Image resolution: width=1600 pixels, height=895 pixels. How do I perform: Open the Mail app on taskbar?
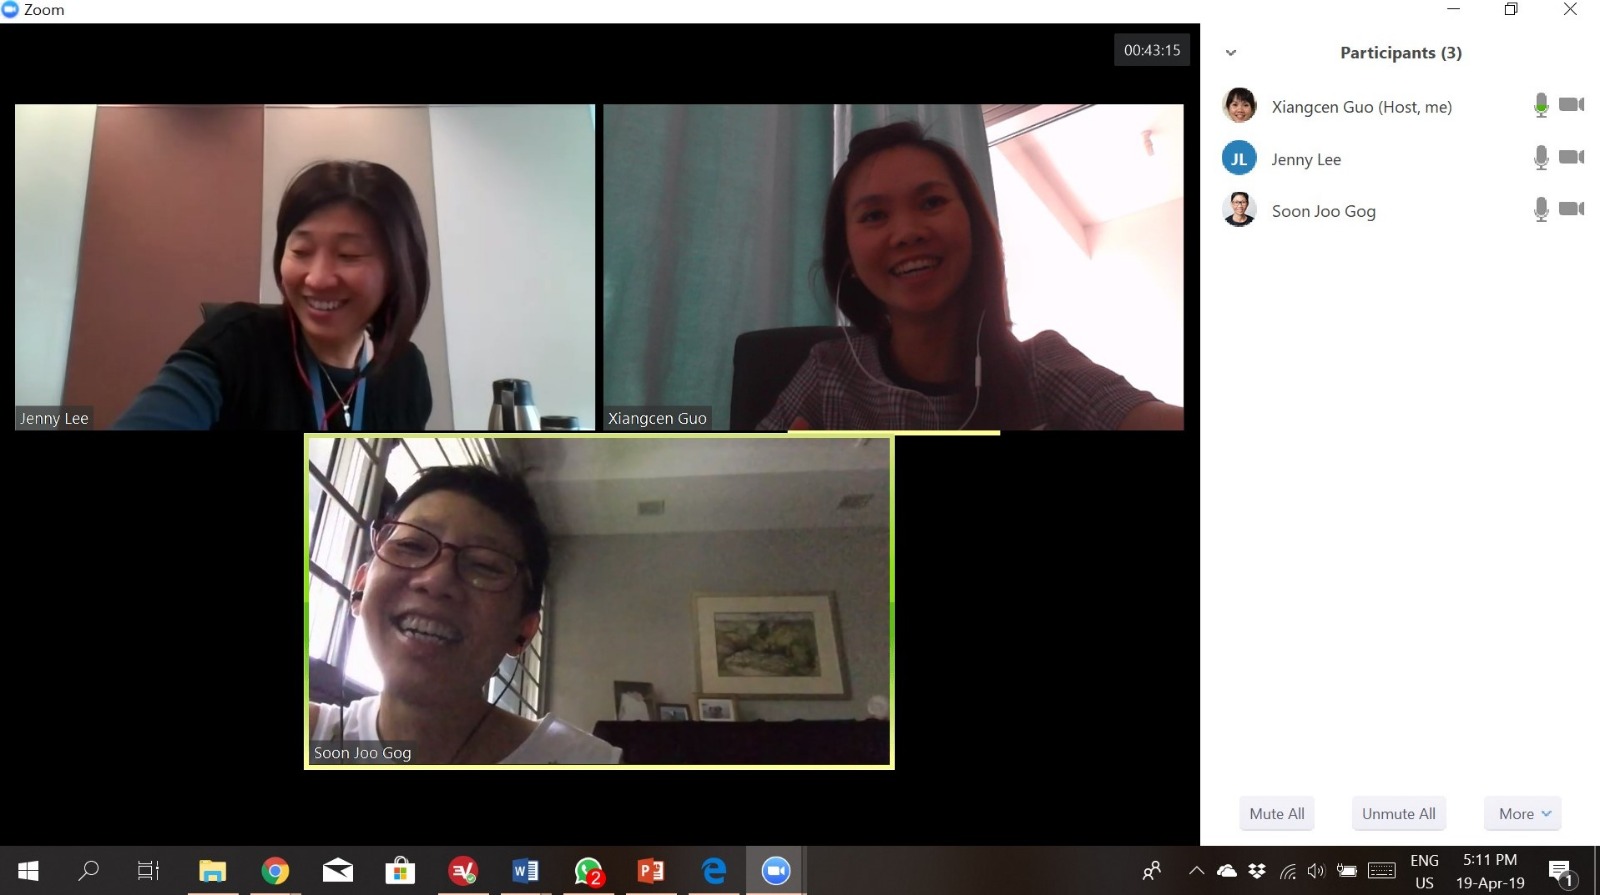tap(338, 871)
